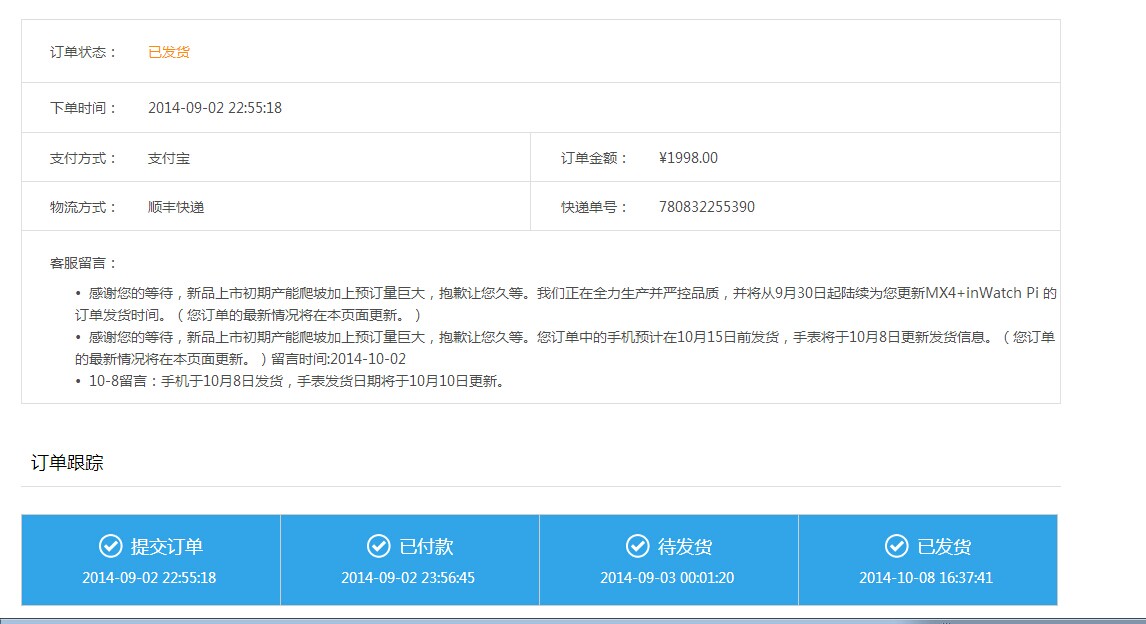Click the 提交订单 step label
The height and width of the screenshot is (624, 1146).
(167, 547)
